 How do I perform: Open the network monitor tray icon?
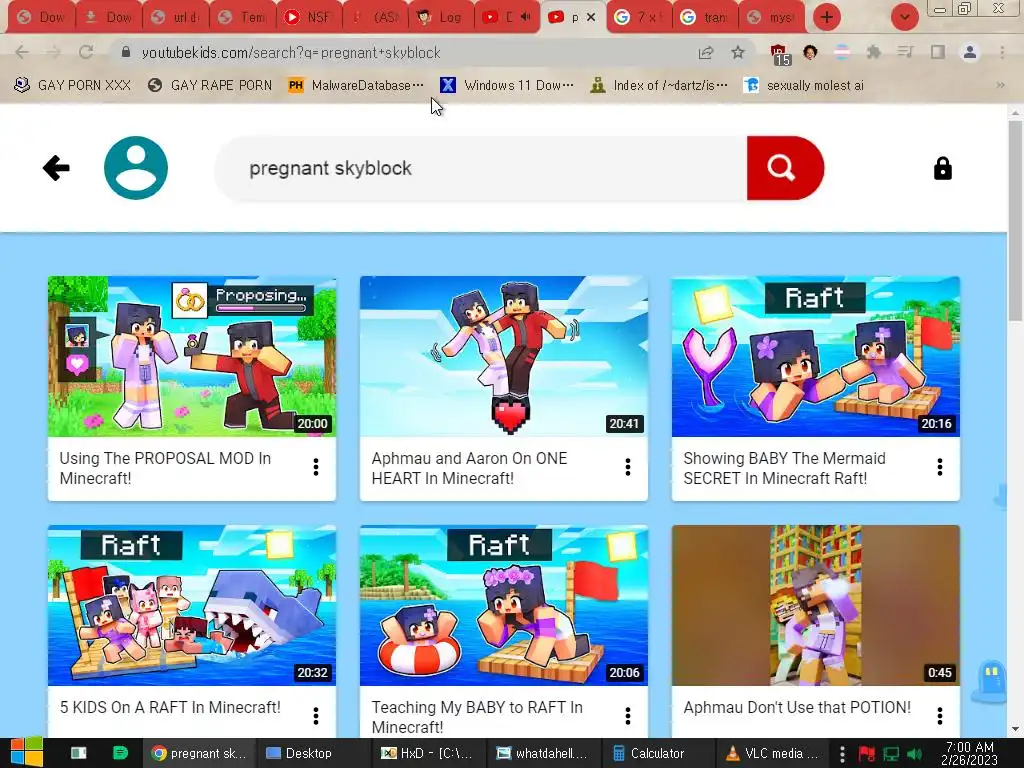click(891, 754)
